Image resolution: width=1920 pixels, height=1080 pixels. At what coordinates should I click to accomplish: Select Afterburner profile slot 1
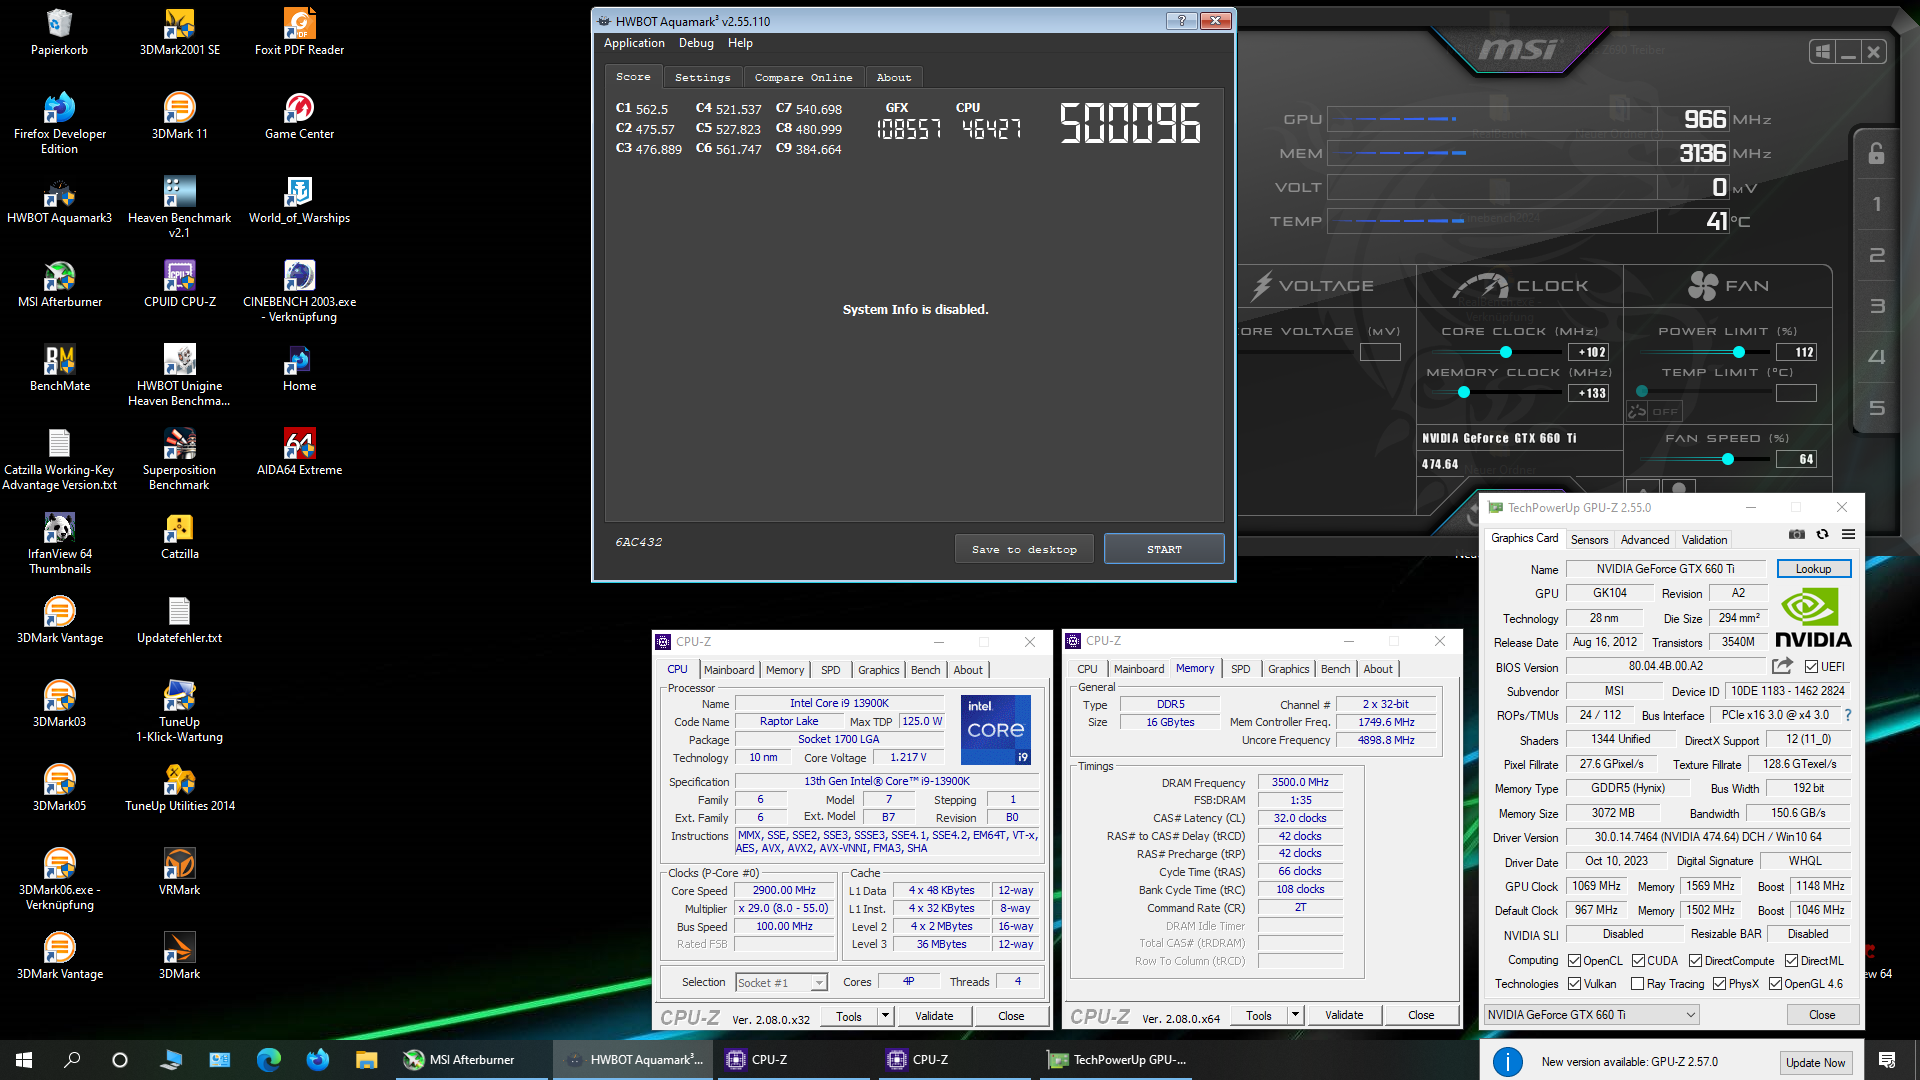(x=1877, y=204)
